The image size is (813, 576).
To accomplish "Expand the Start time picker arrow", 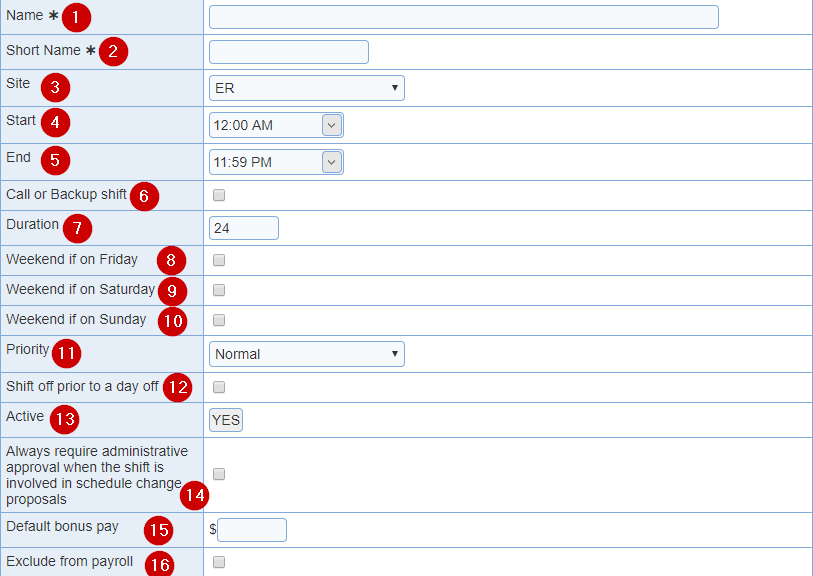I will (x=332, y=125).
